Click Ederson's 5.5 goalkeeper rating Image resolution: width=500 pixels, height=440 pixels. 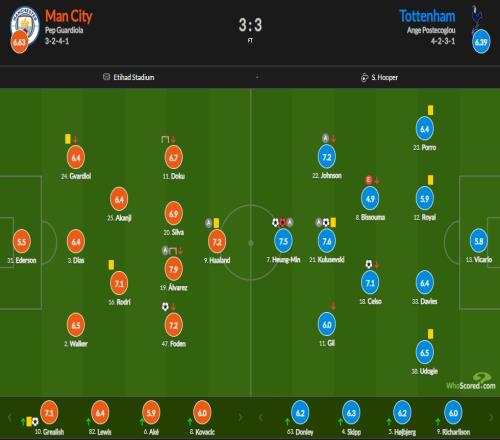click(22, 241)
